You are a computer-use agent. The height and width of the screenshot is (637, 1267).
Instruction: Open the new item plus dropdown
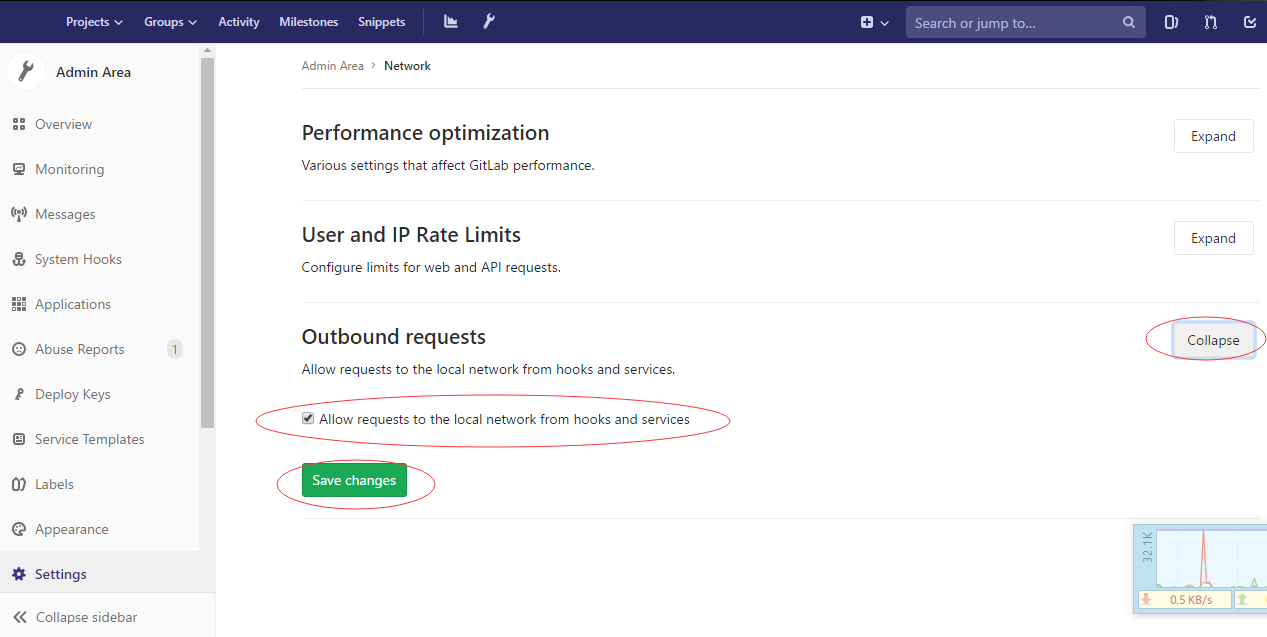[874, 22]
